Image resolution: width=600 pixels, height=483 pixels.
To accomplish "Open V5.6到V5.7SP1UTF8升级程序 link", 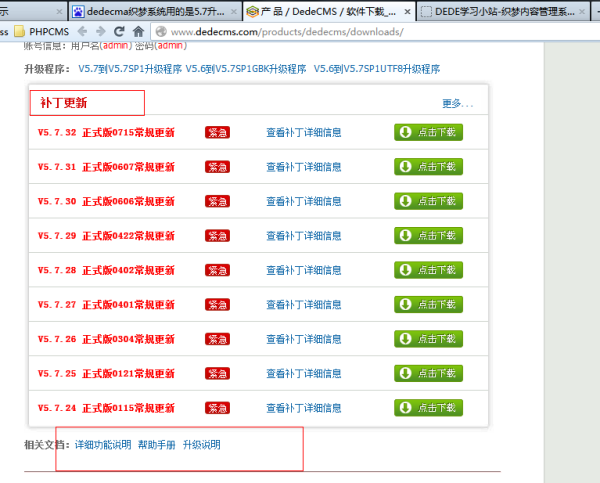I will pos(377,69).
